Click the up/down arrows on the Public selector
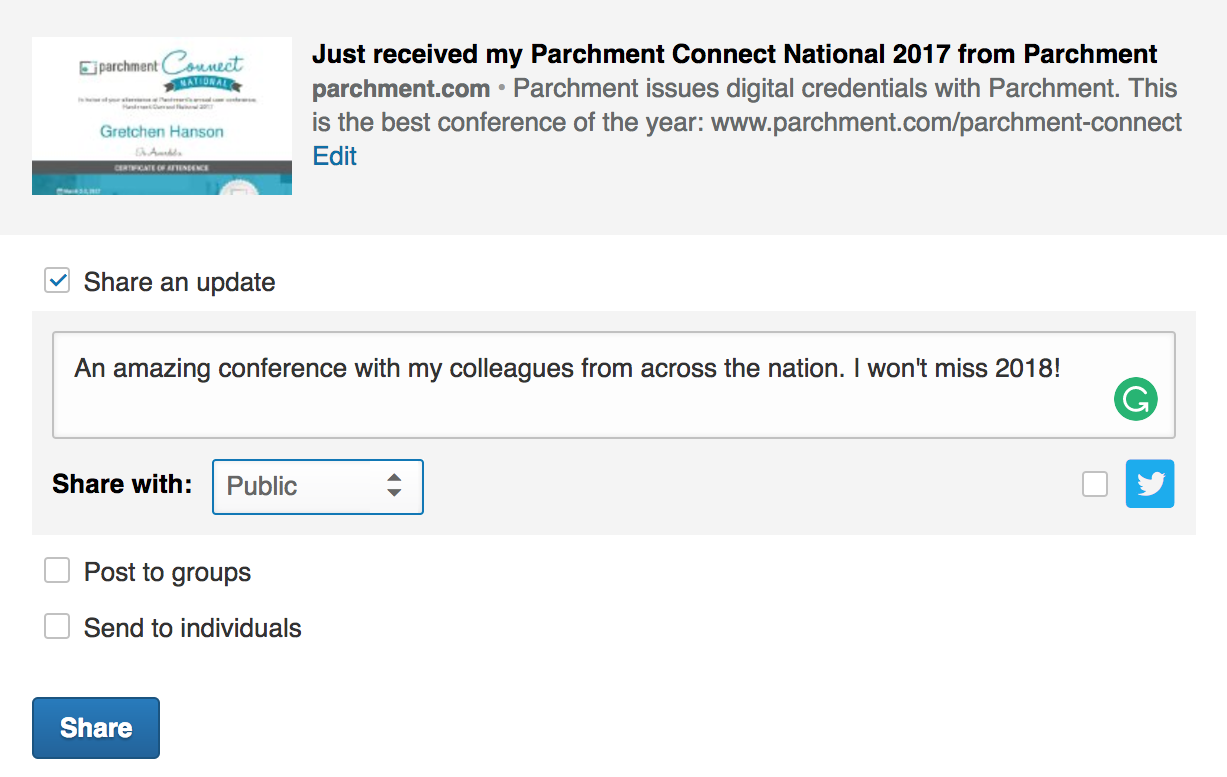 click(394, 486)
